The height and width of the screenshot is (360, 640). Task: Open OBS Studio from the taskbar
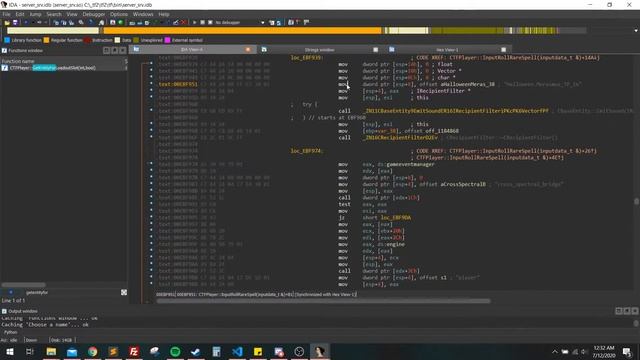pyautogui.click(x=299, y=351)
